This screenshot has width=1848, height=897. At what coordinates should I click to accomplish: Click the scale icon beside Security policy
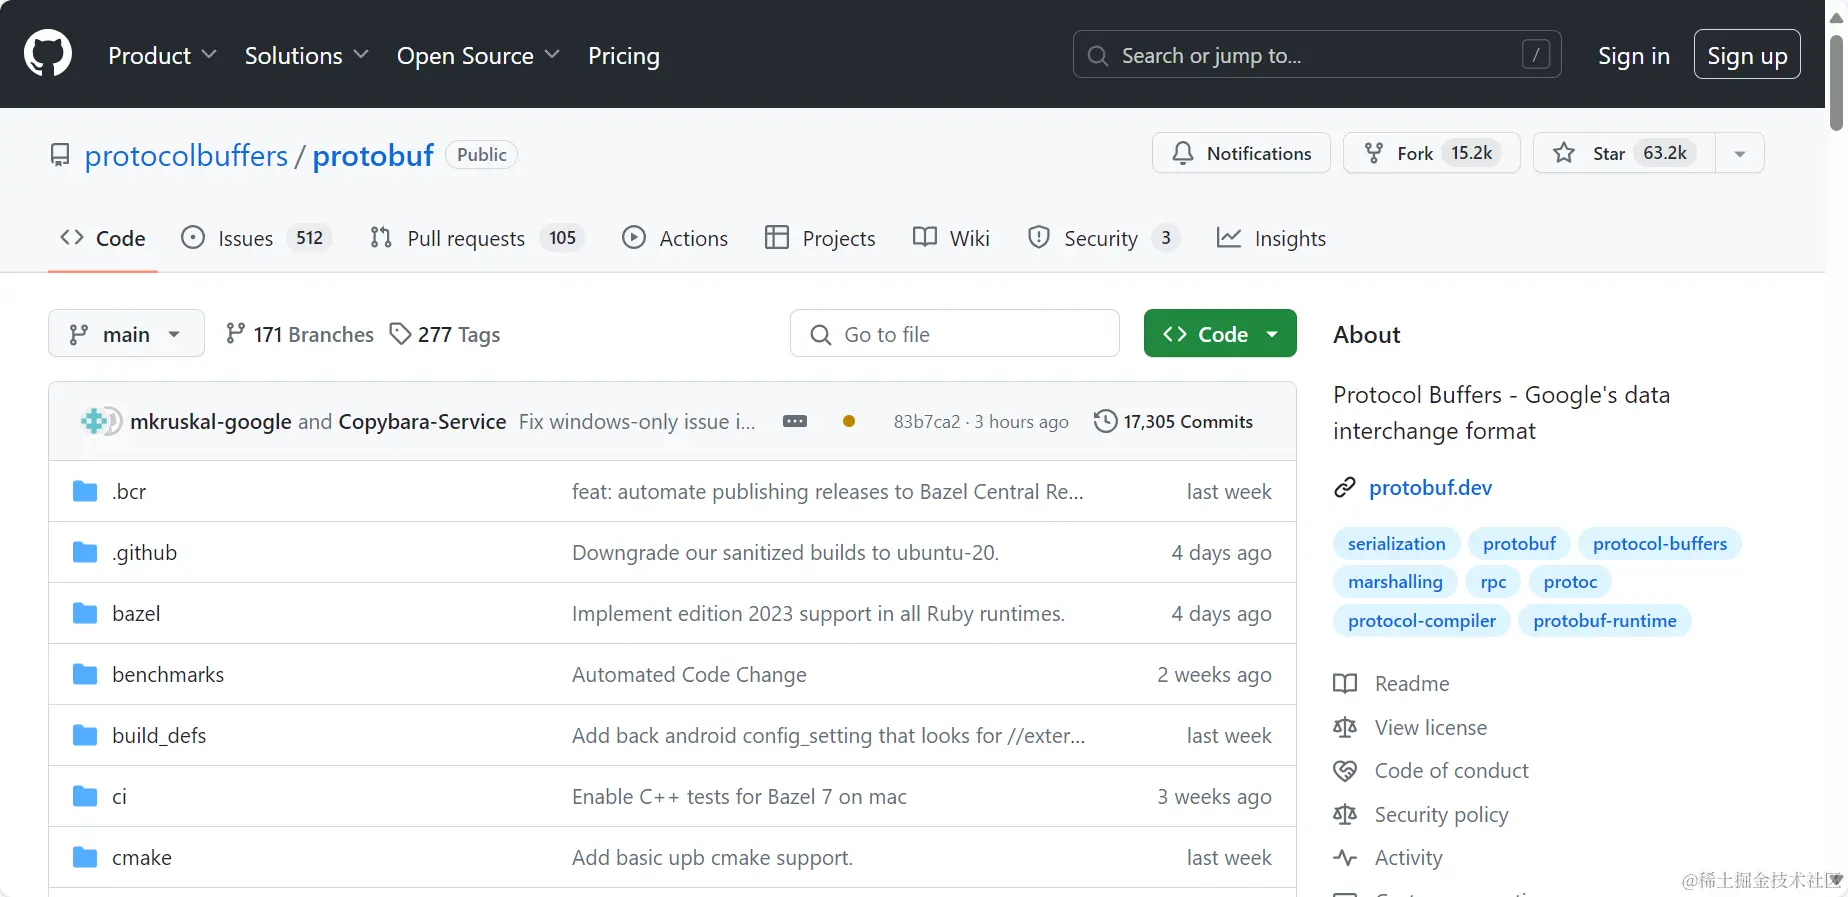click(1345, 814)
